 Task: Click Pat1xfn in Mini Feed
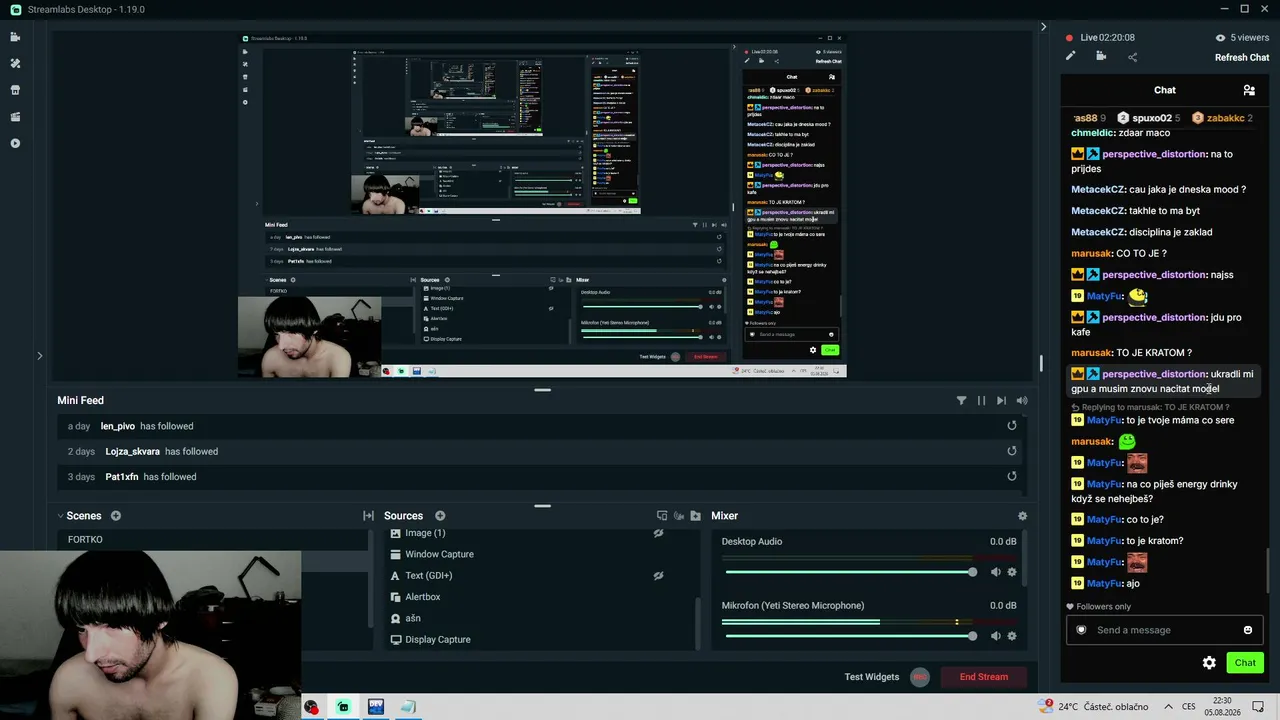coord(122,477)
